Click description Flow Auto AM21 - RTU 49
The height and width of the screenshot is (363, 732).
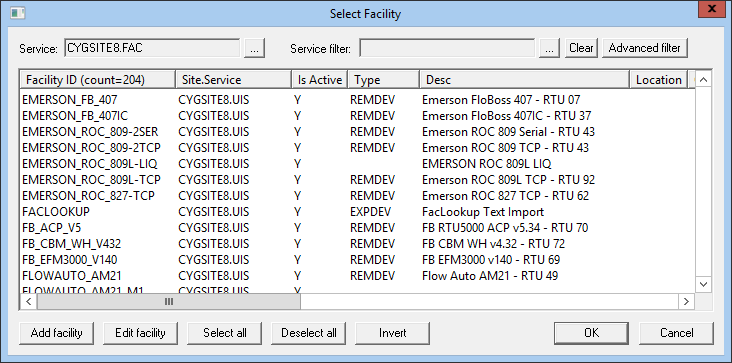[x=490, y=276]
